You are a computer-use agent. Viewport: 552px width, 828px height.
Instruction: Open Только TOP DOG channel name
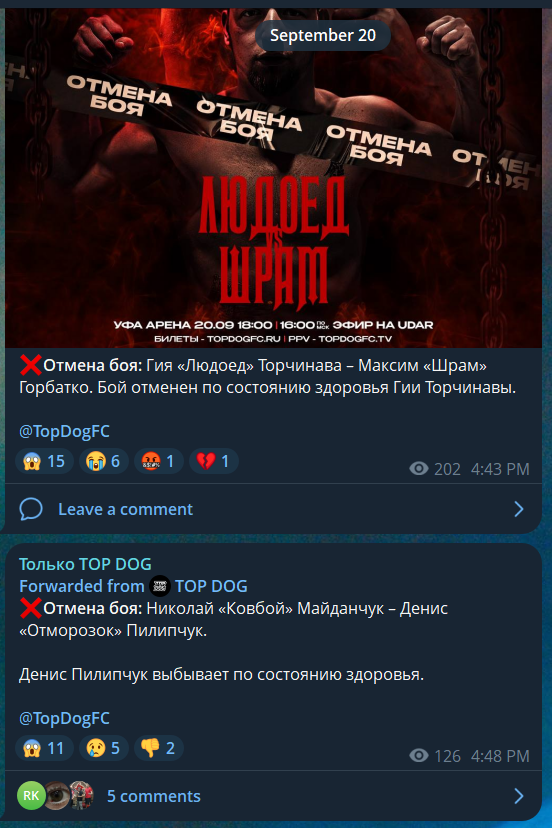click(86, 564)
